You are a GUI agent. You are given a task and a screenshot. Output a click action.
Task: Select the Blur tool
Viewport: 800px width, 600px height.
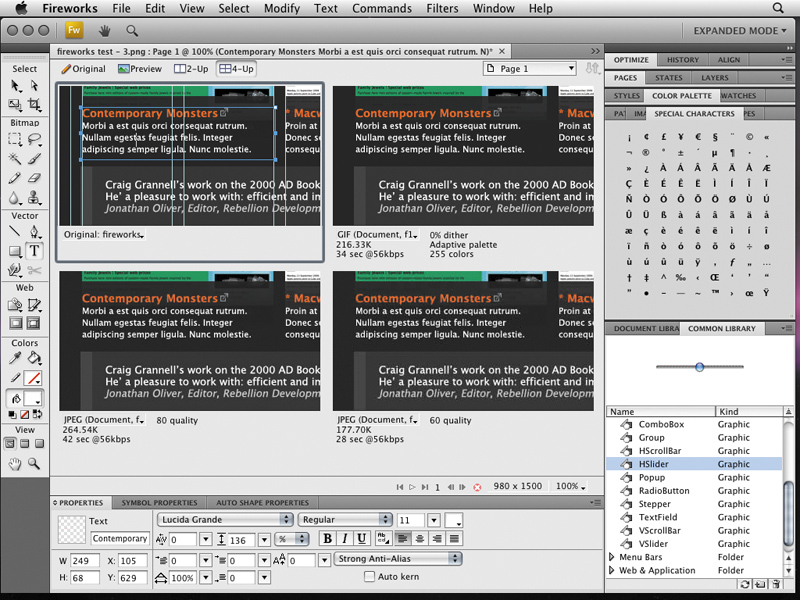click(x=15, y=197)
